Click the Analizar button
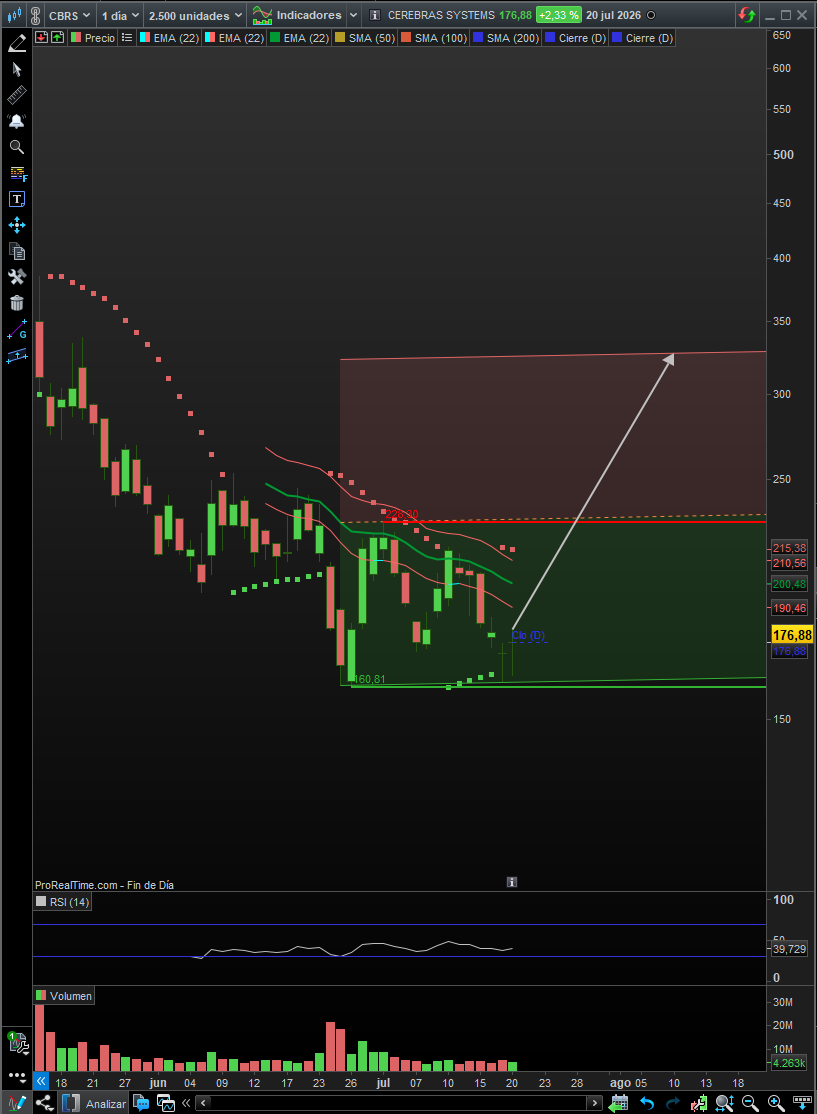 (x=94, y=1103)
